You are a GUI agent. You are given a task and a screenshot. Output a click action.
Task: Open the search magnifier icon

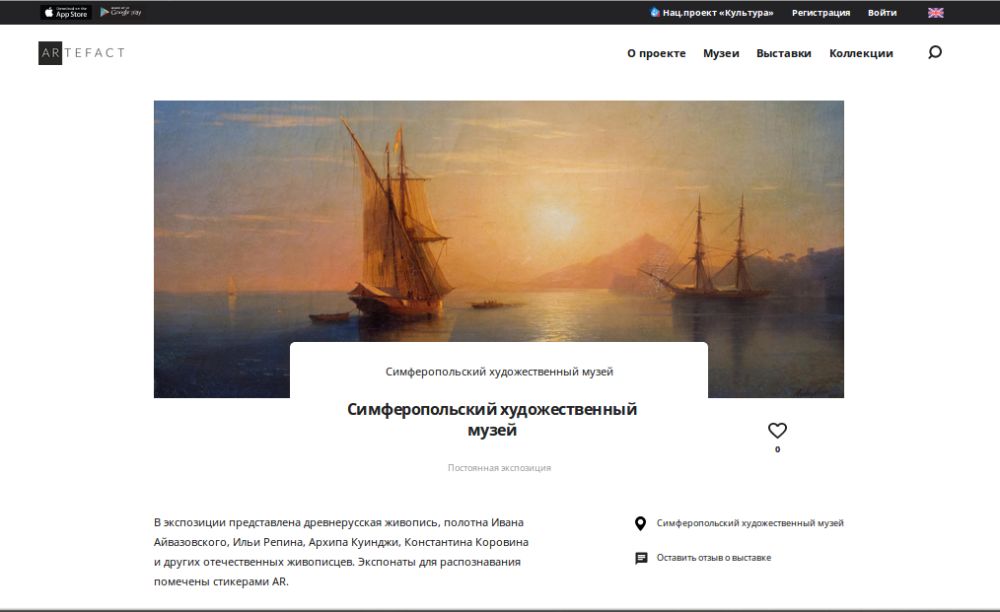pyautogui.click(x=935, y=52)
